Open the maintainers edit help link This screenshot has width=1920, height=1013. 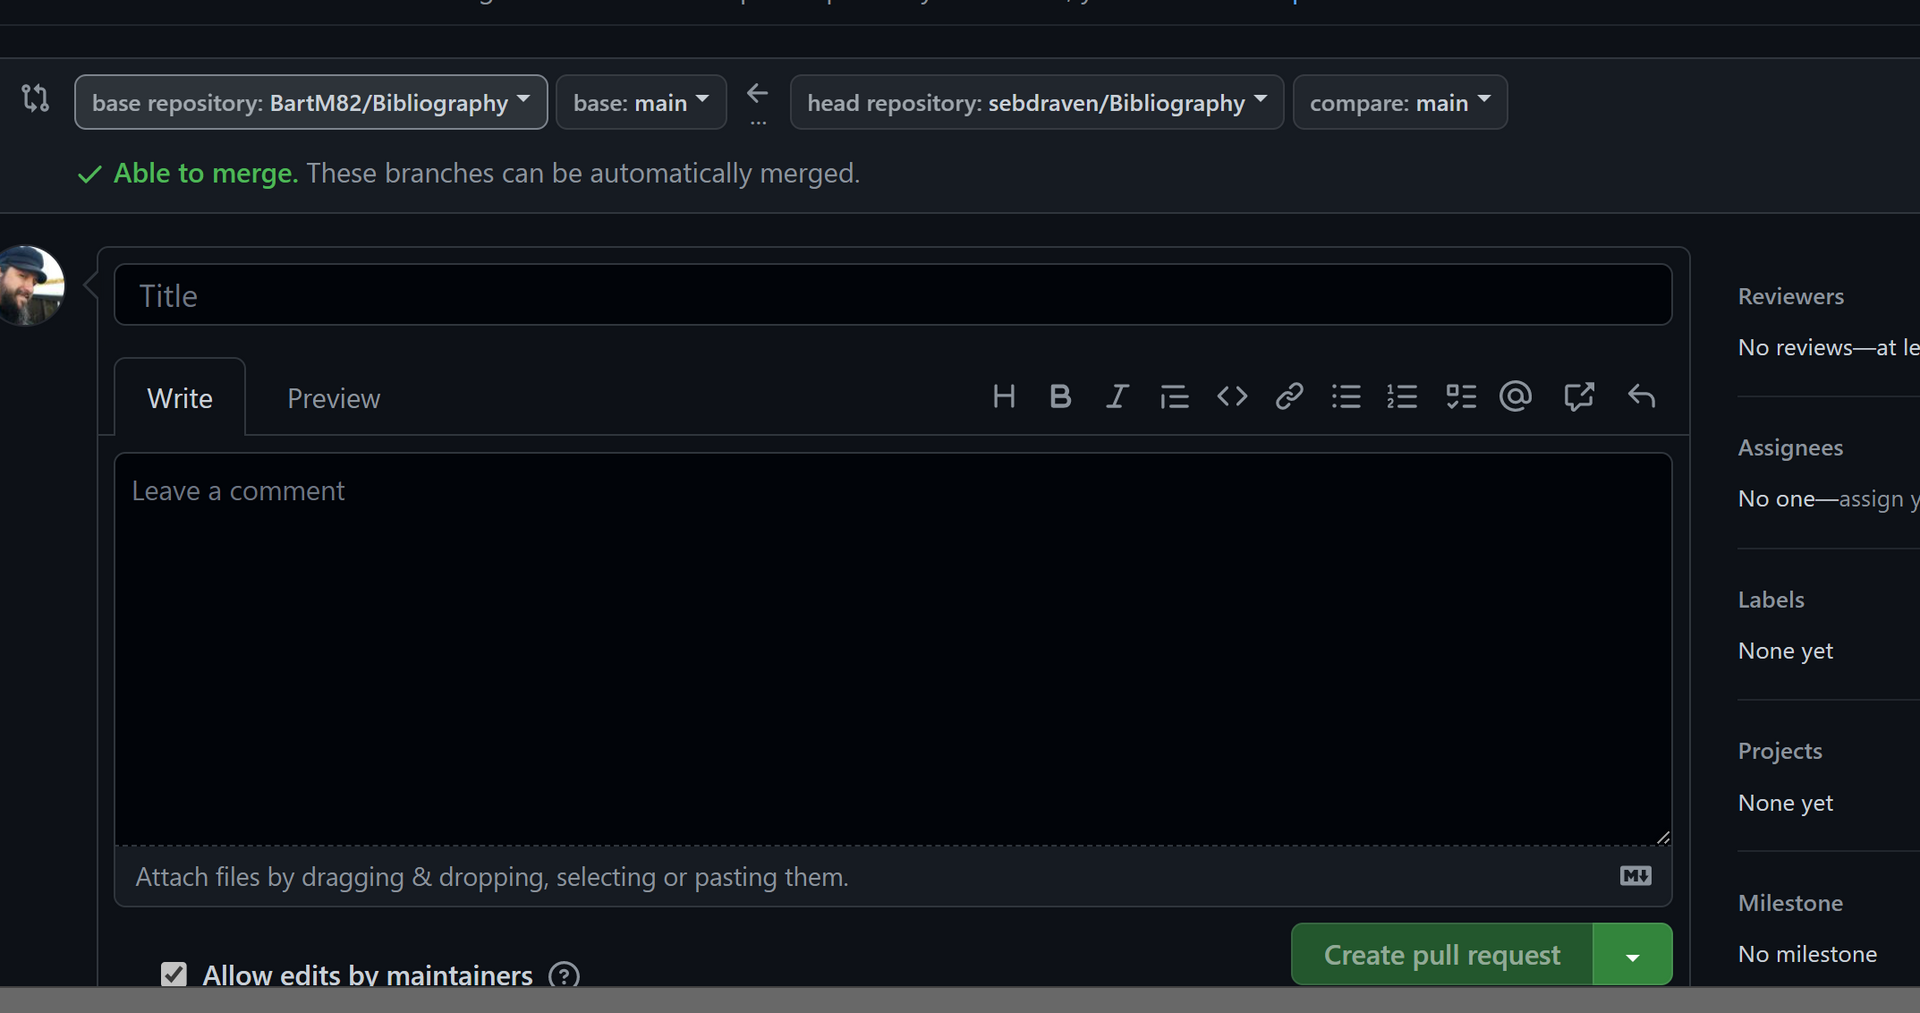(562, 975)
